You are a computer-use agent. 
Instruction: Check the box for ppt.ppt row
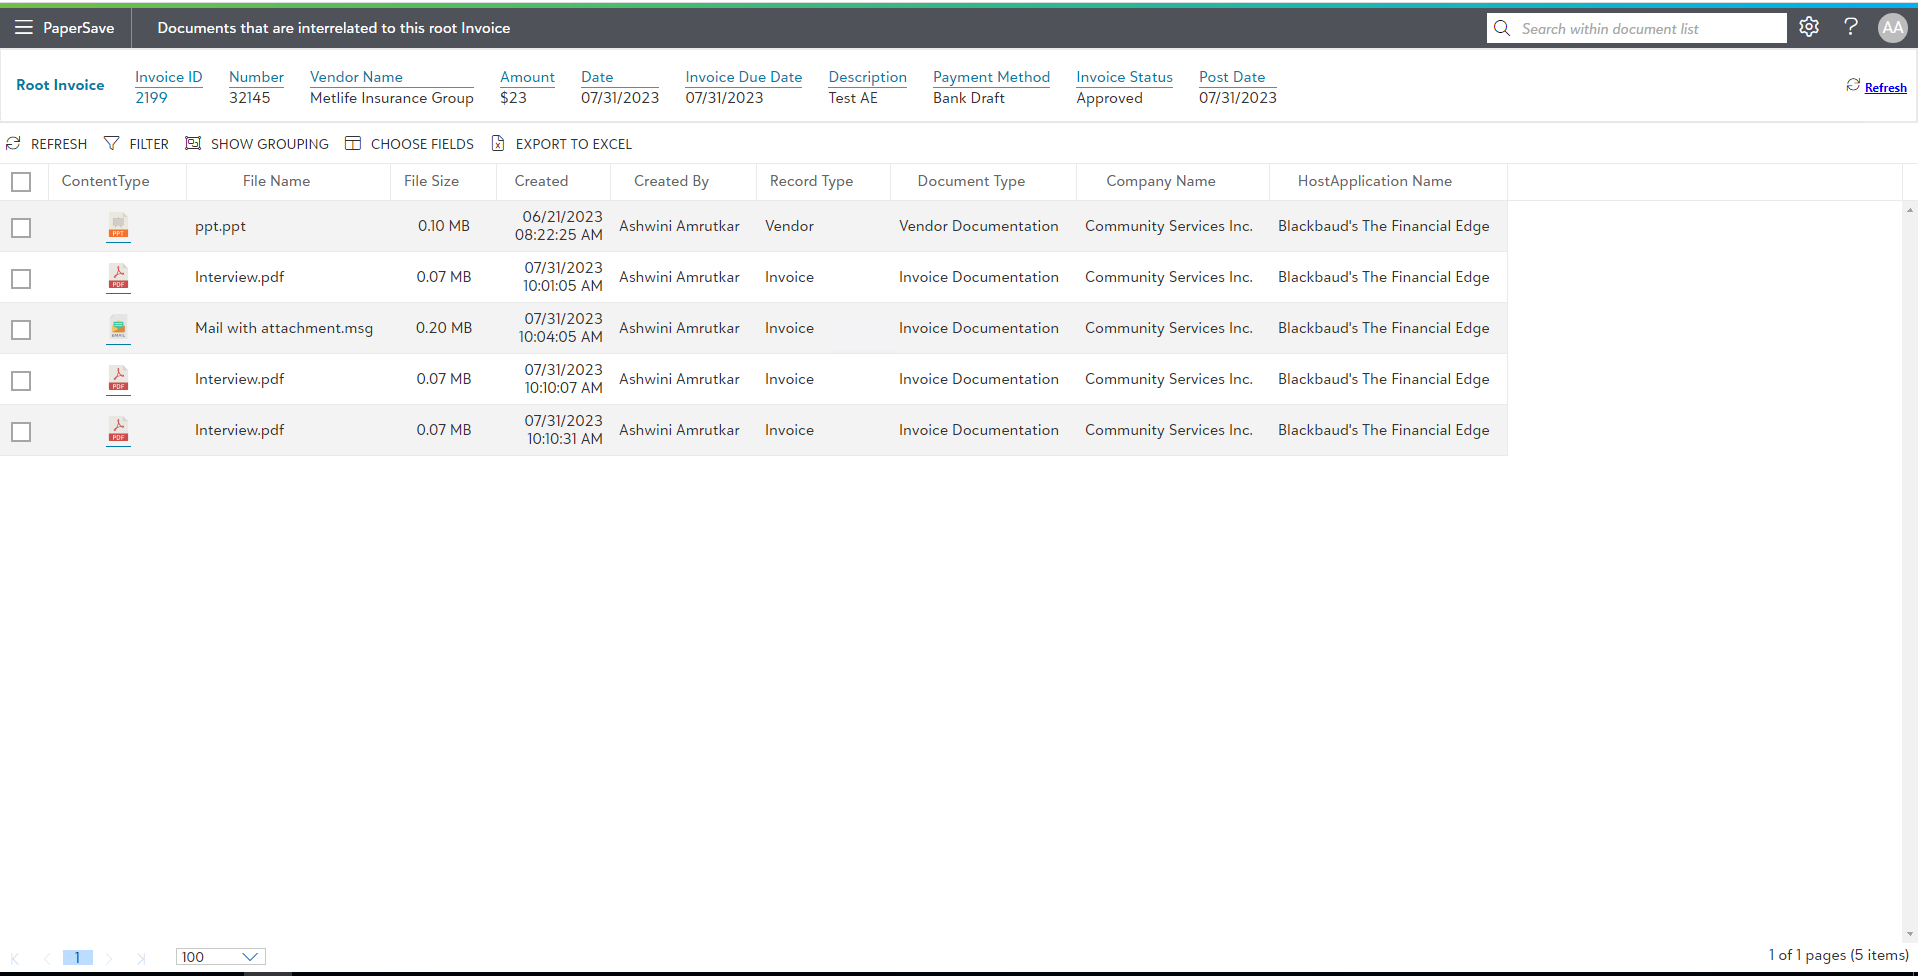pyautogui.click(x=21, y=228)
